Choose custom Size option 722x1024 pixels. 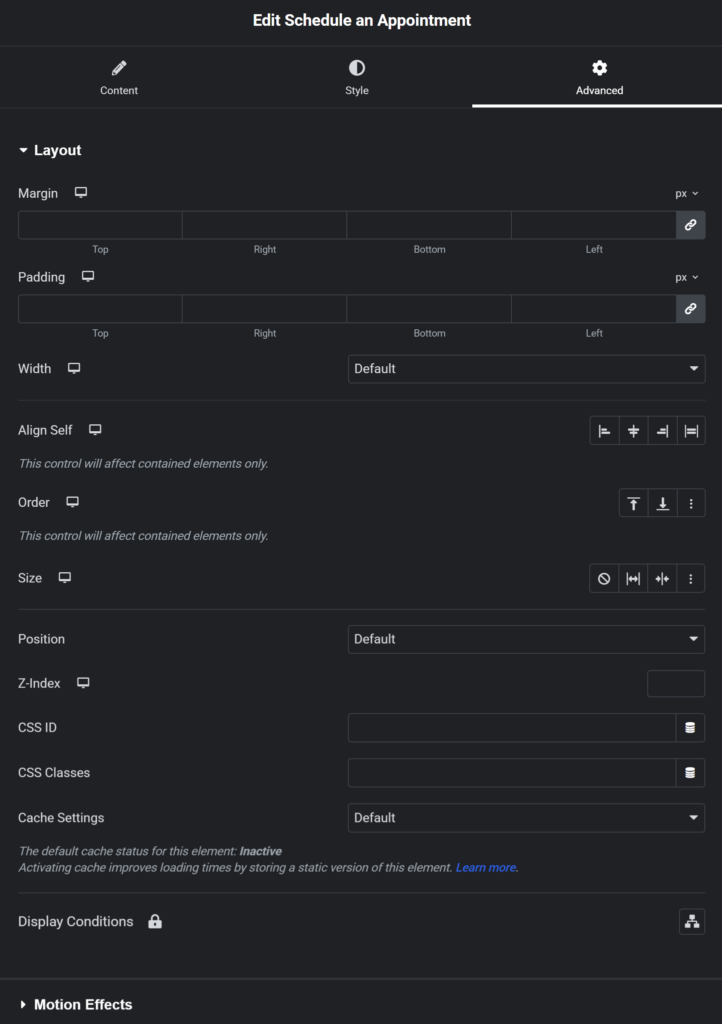click(x=691, y=579)
